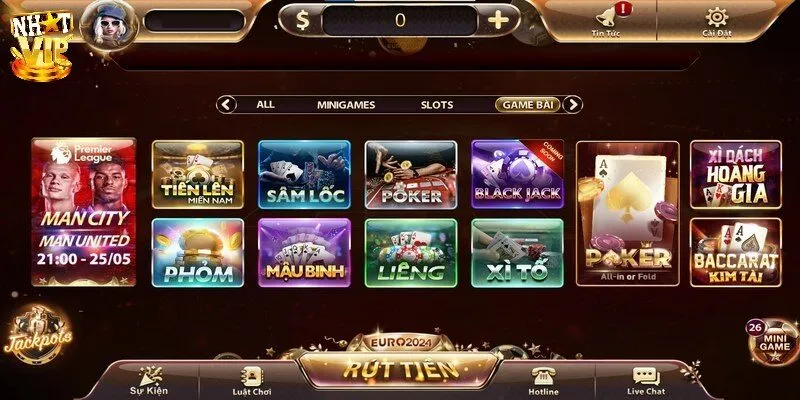Launch the Tiến Lên Miền Nam game

198,174
